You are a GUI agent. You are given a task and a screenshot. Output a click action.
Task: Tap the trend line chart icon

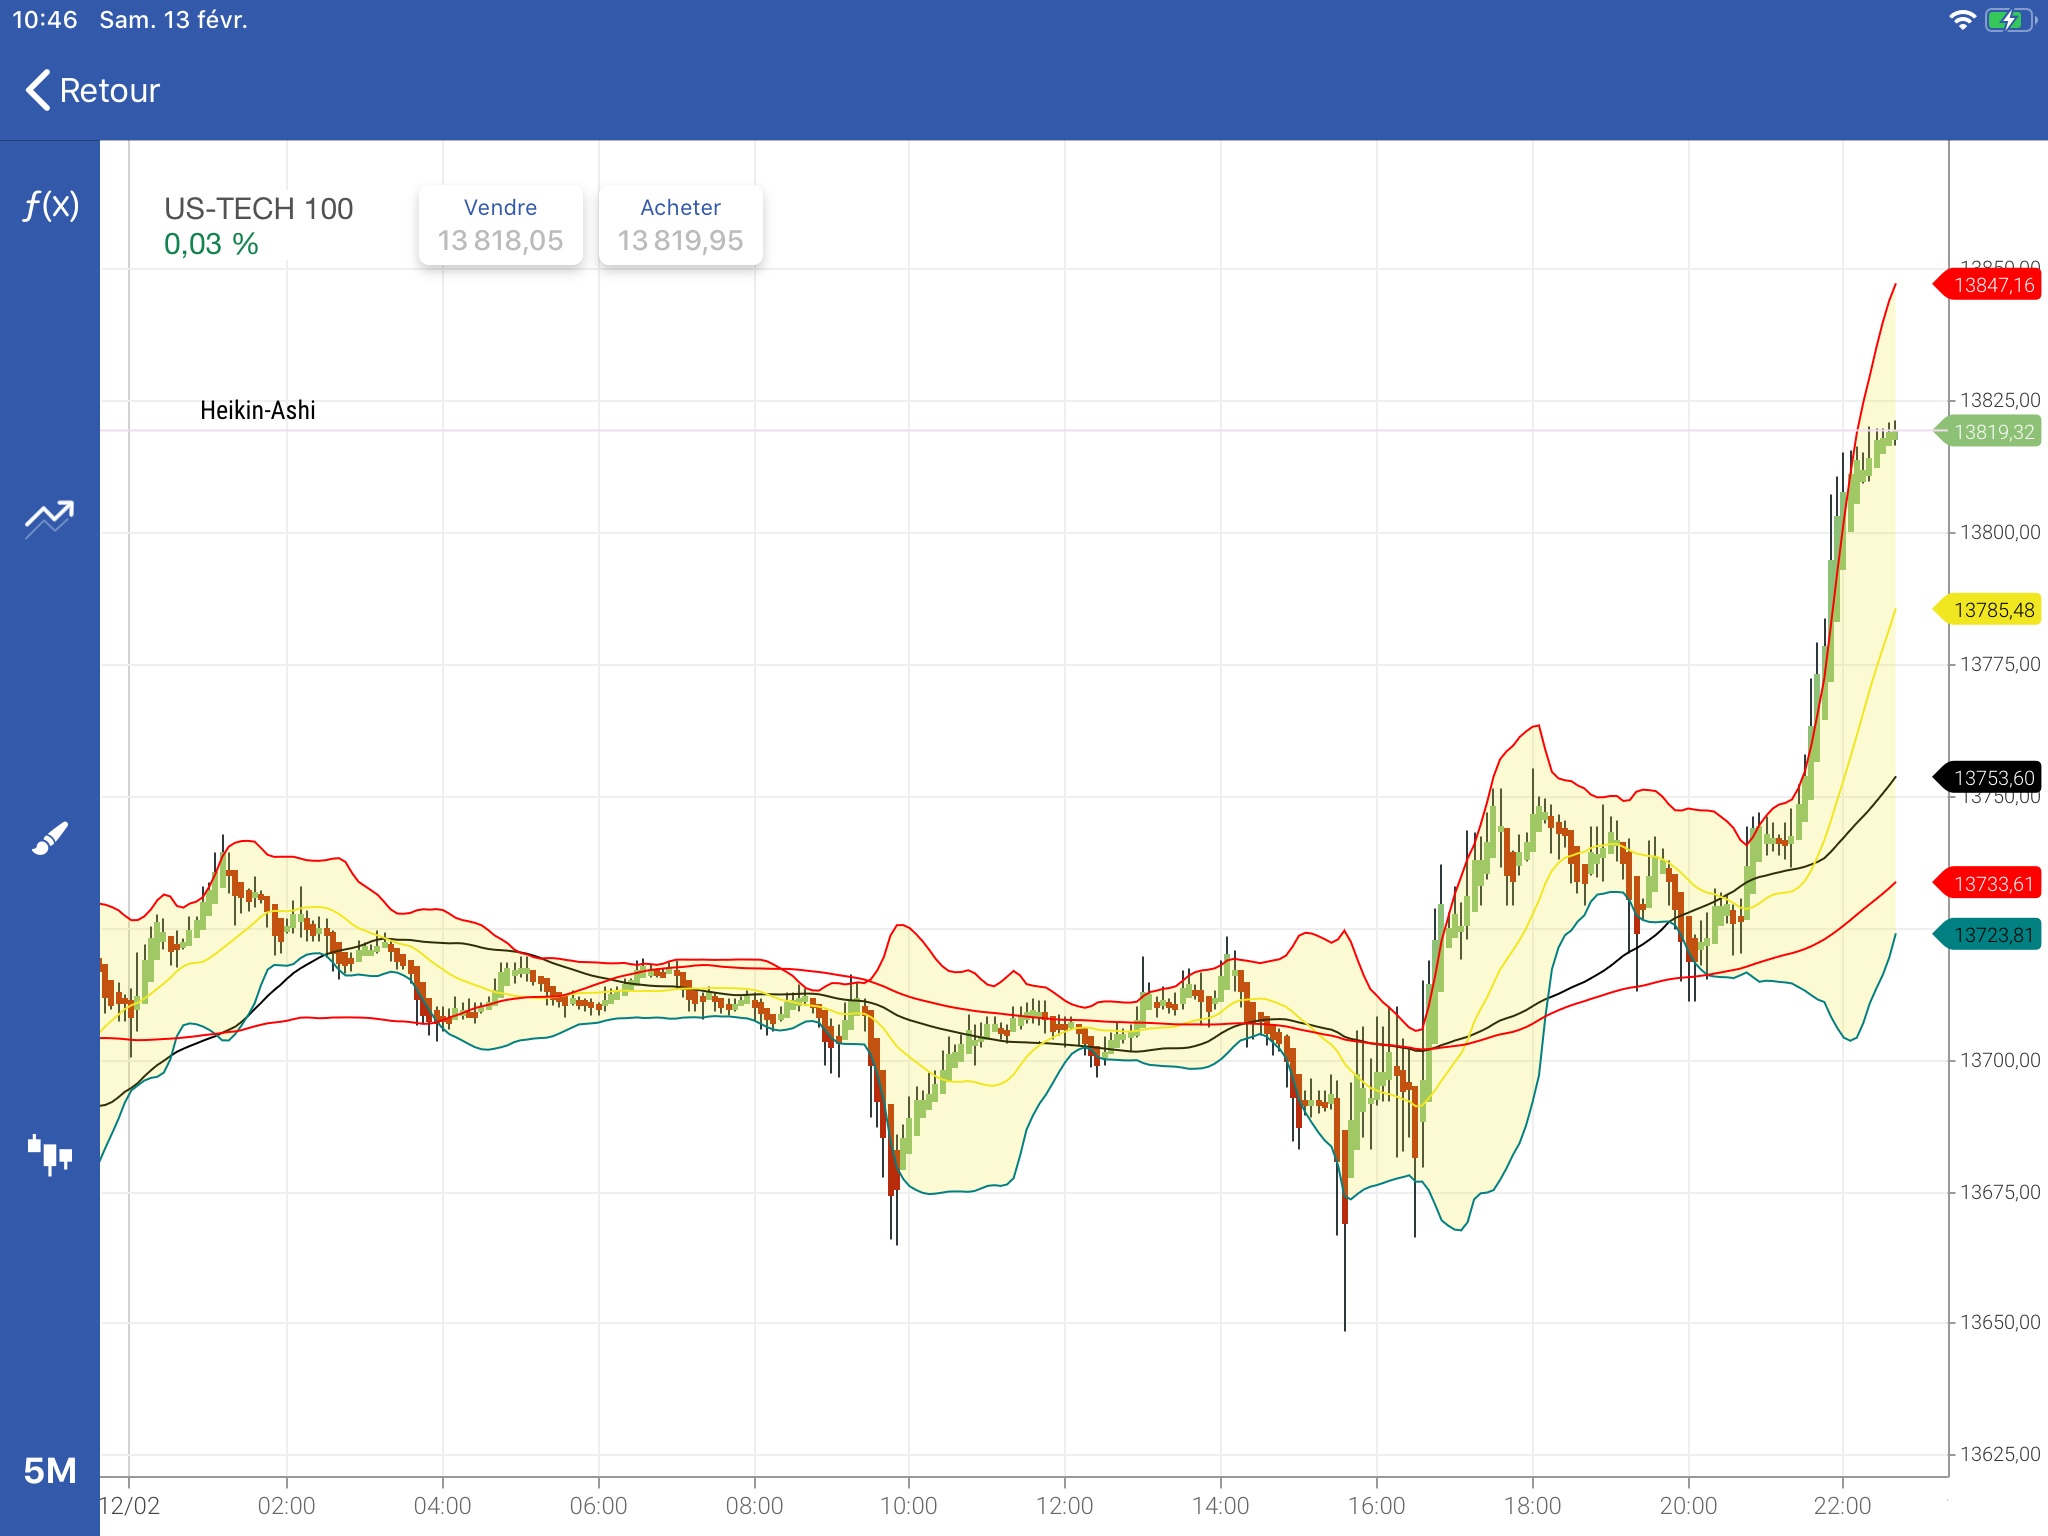point(50,518)
